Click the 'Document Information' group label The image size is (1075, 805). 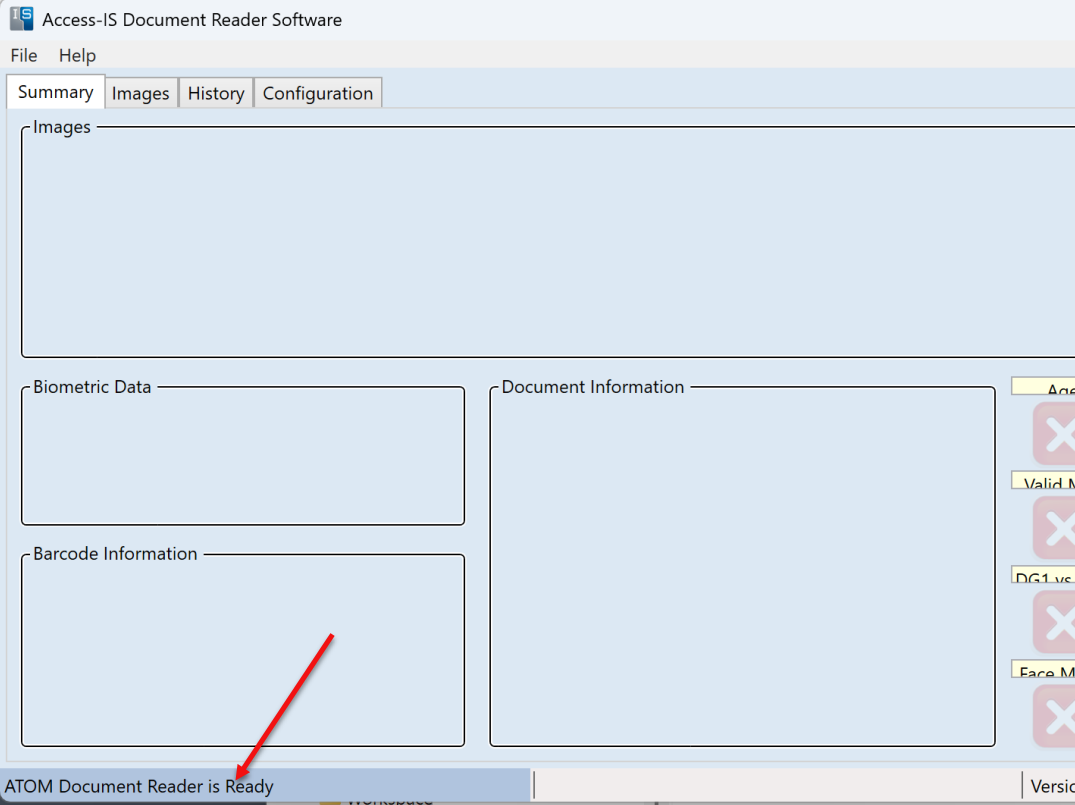tap(593, 387)
